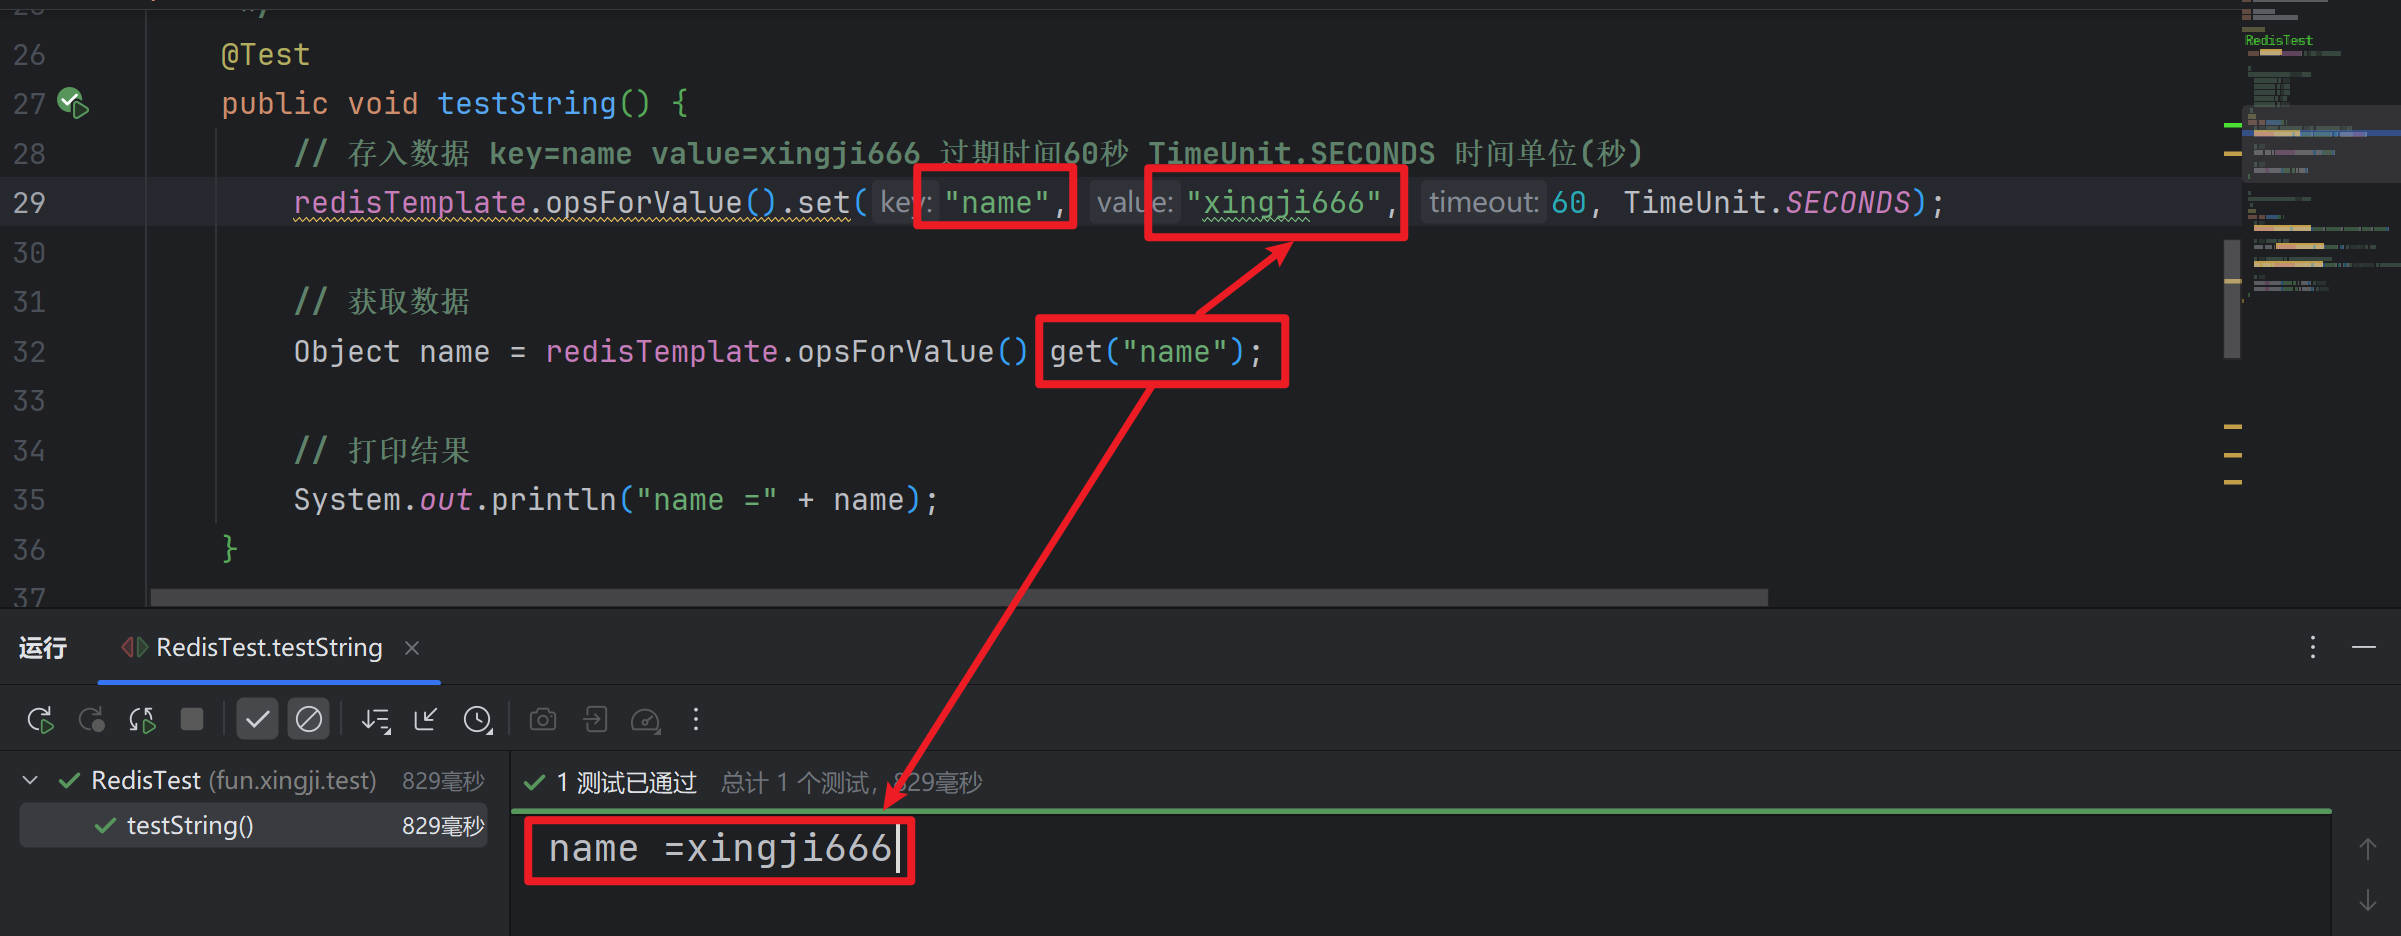The image size is (2401, 936).
Task: Open test history clock icon
Action: pyautogui.click(x=478, y=720)
